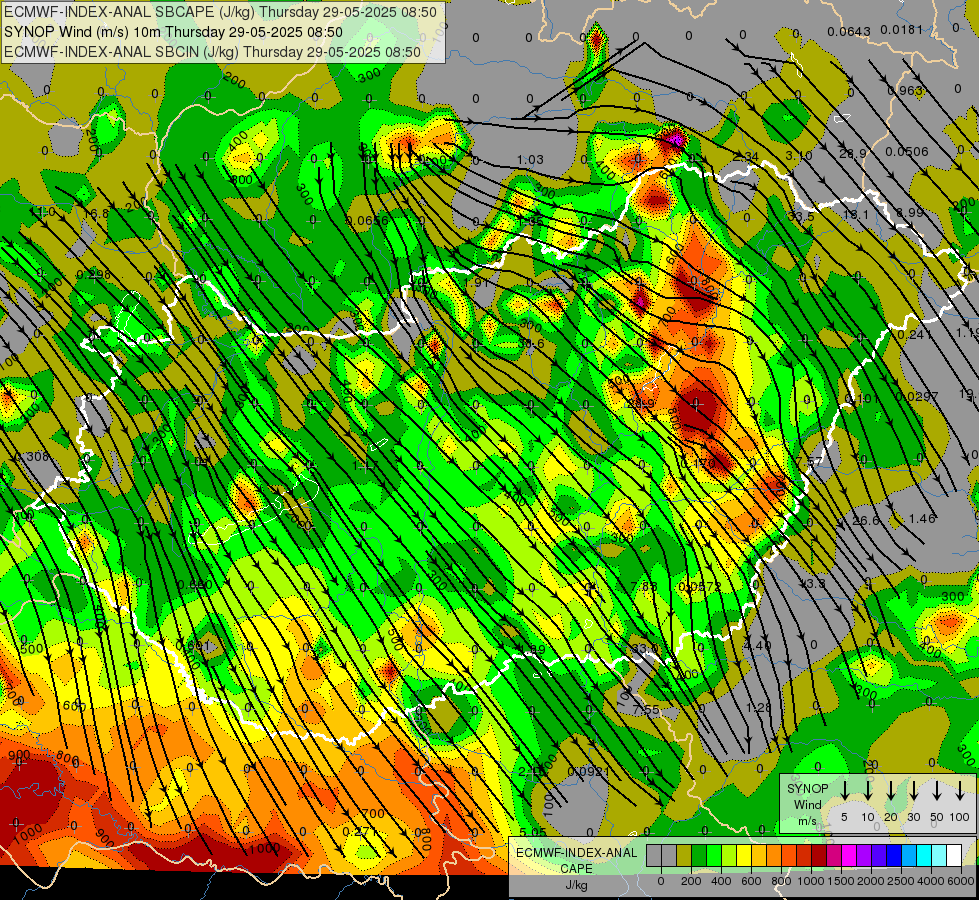Click the 4.46 value on map
This screenshot has width=979, height=900.
pyautogui.click(x=757, y=645)
